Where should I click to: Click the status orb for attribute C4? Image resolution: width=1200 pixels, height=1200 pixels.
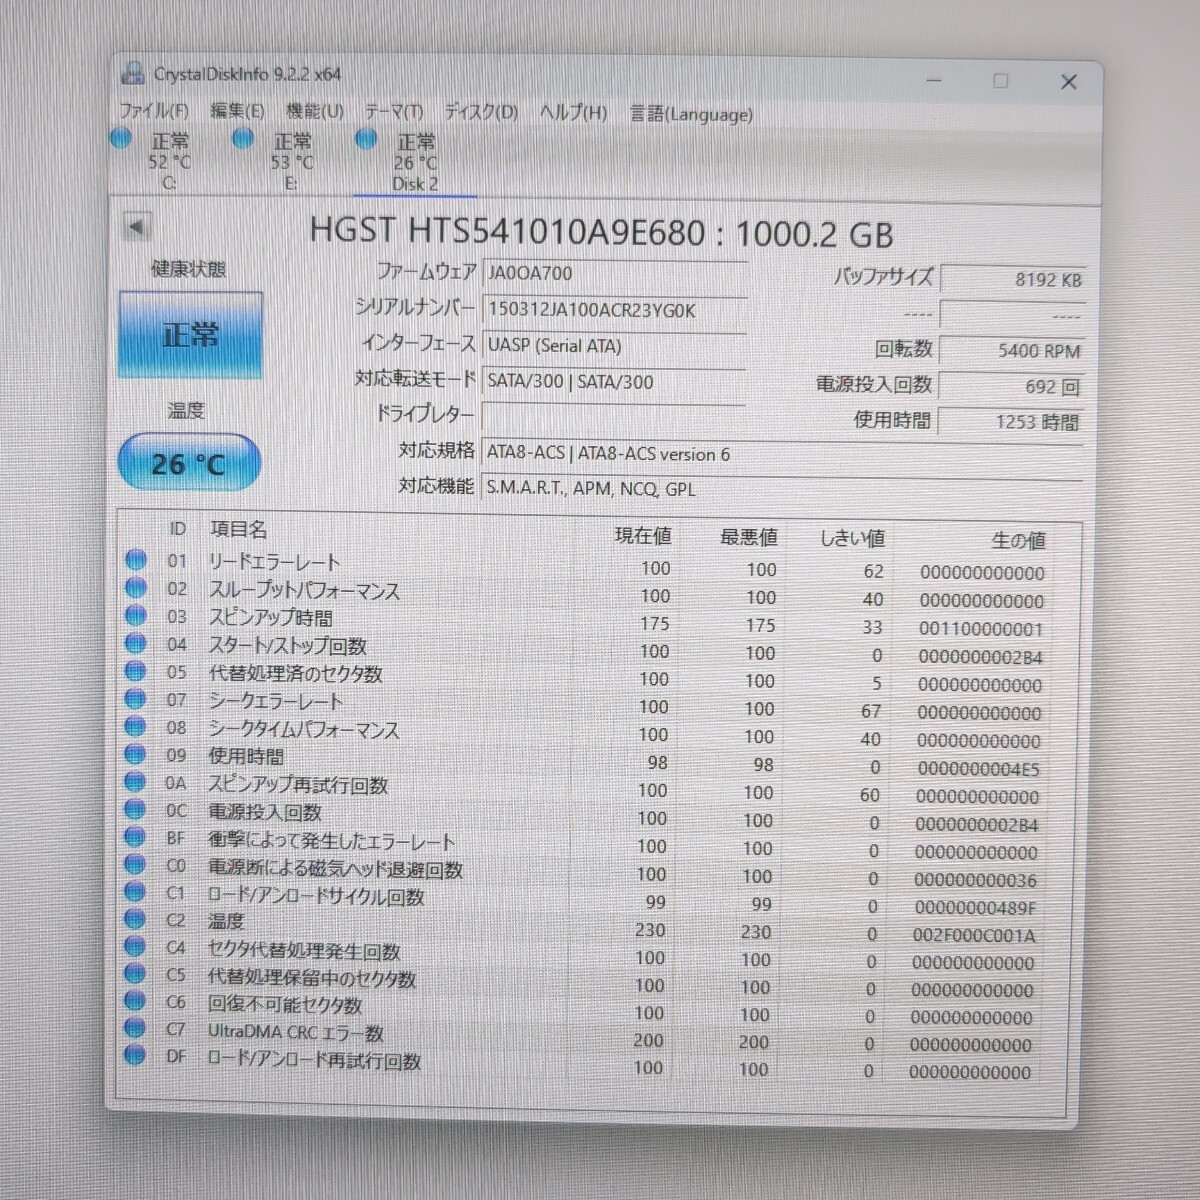coord(135,946)
